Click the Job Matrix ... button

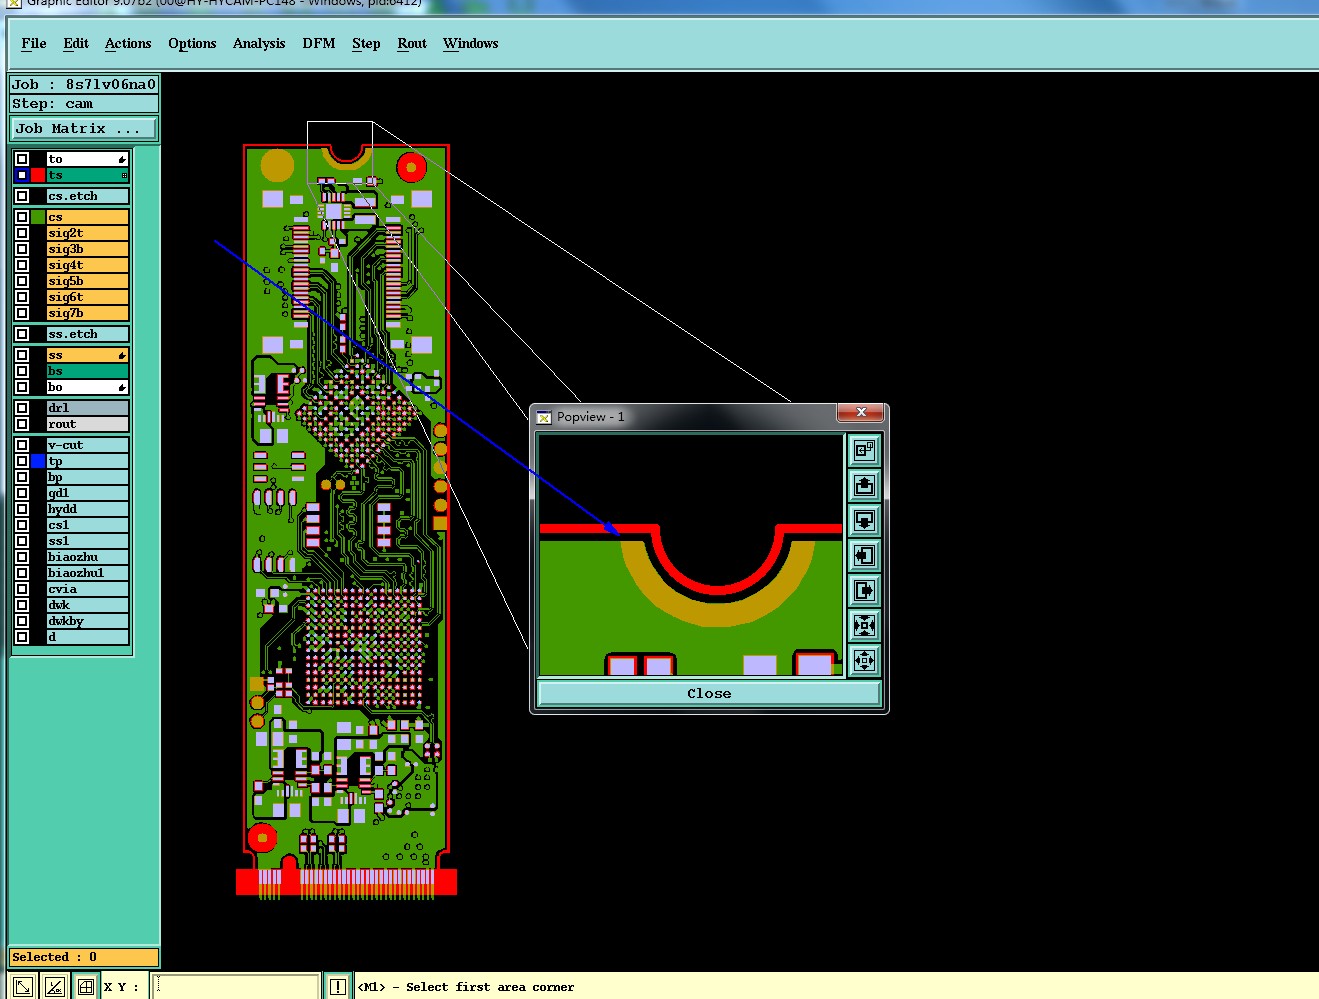point(84,129)
